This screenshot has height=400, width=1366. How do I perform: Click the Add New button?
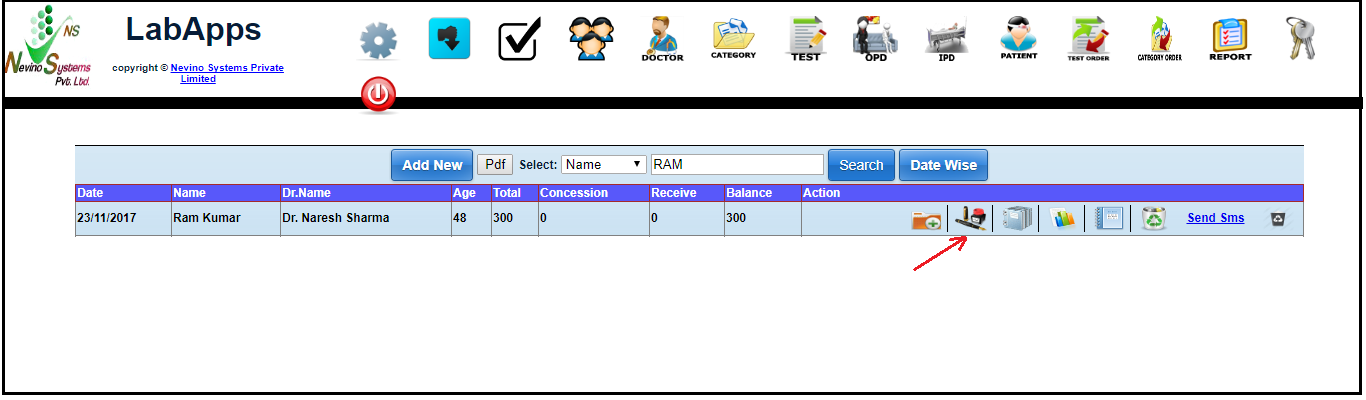pyautogui.click(x=432, y=165)
